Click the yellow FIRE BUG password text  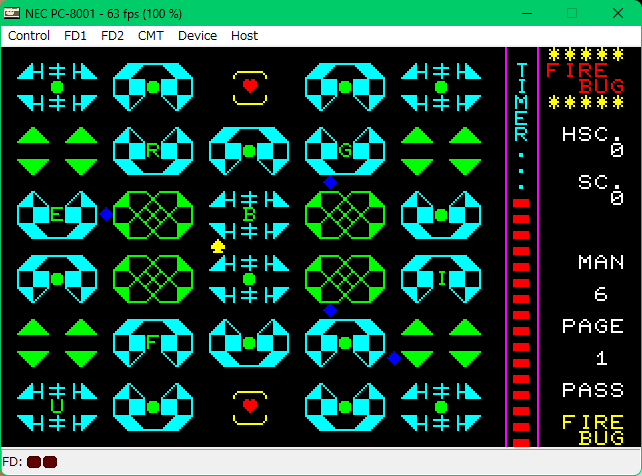coord(593,430)
